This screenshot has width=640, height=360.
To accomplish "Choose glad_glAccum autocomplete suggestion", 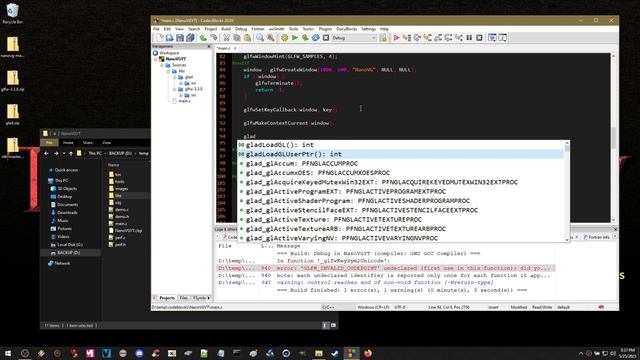I will click(x=402, y=164).
